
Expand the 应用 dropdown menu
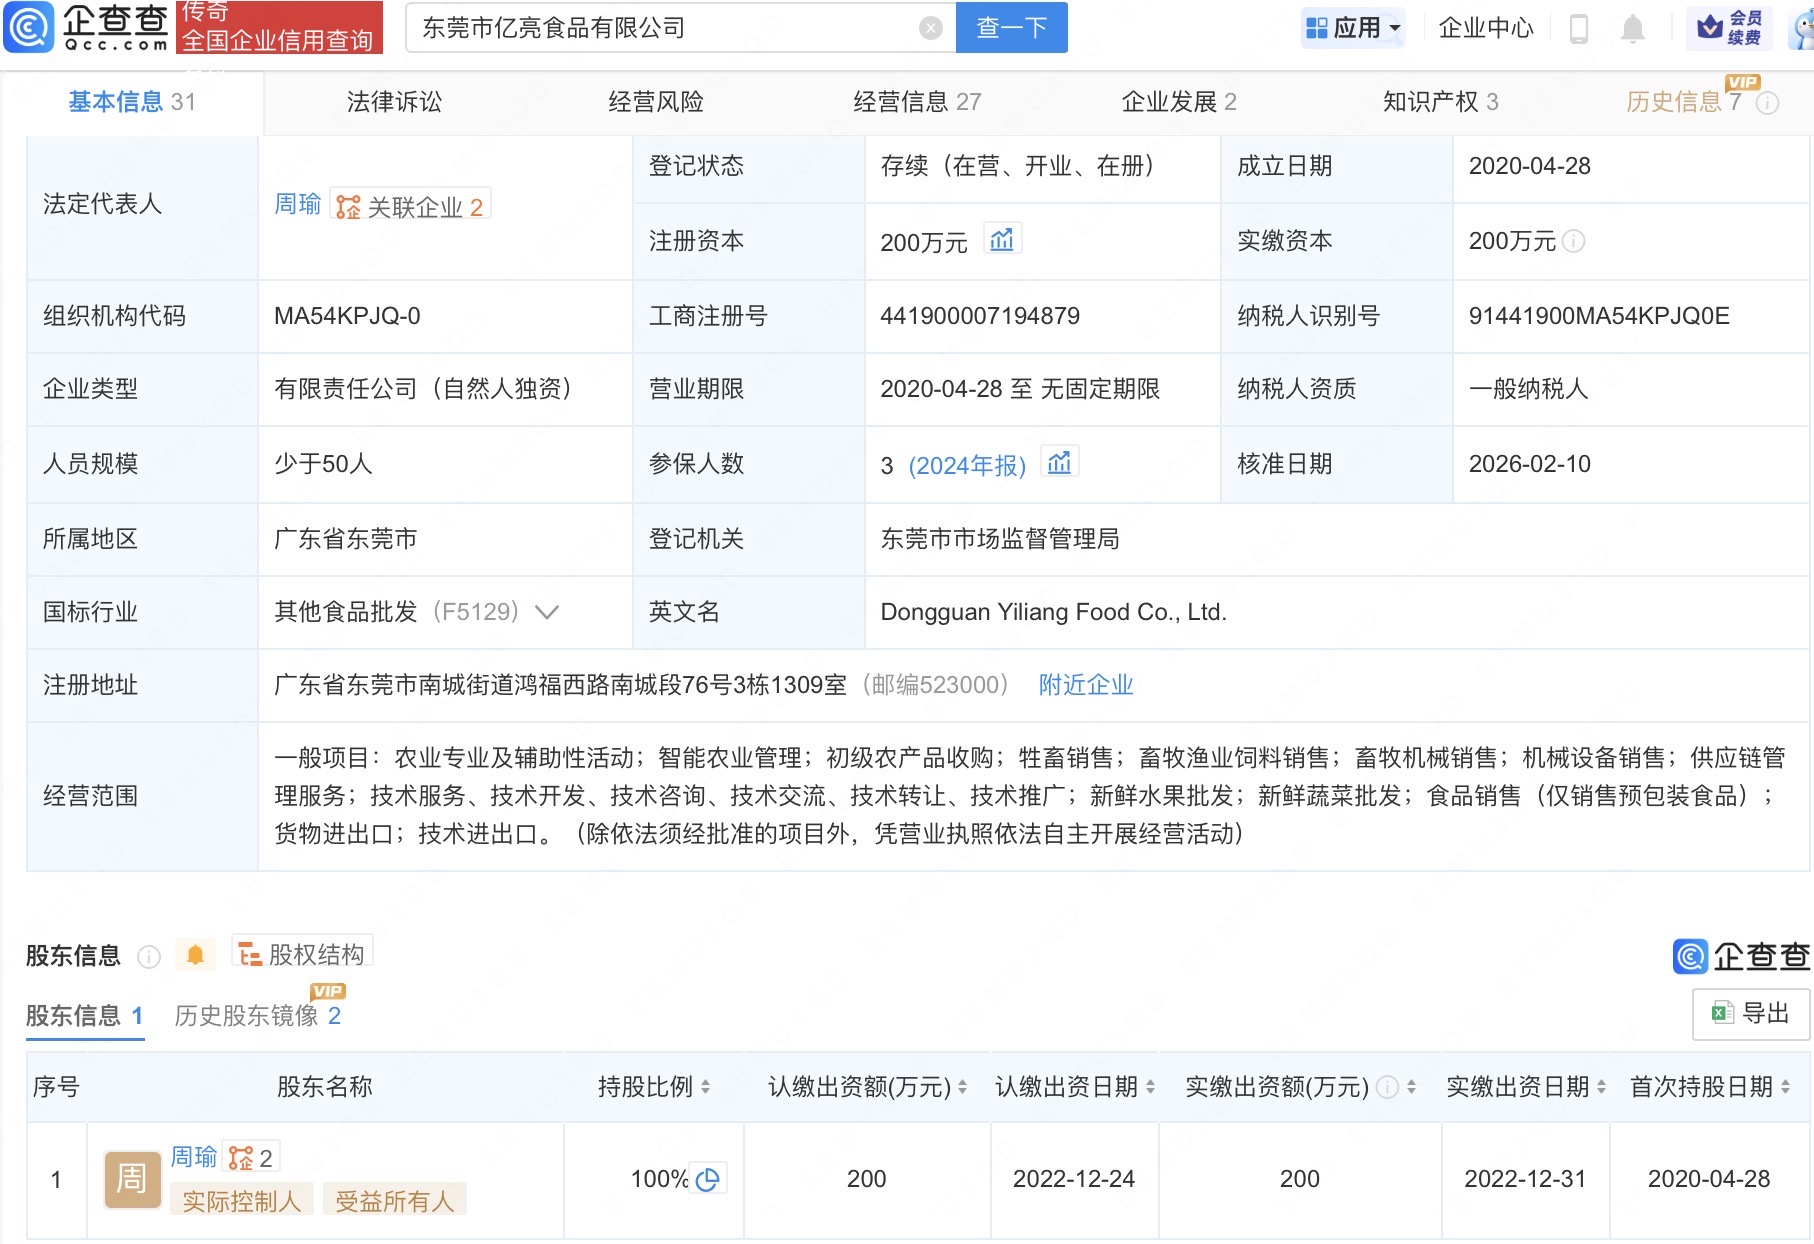click(1354, 28)
